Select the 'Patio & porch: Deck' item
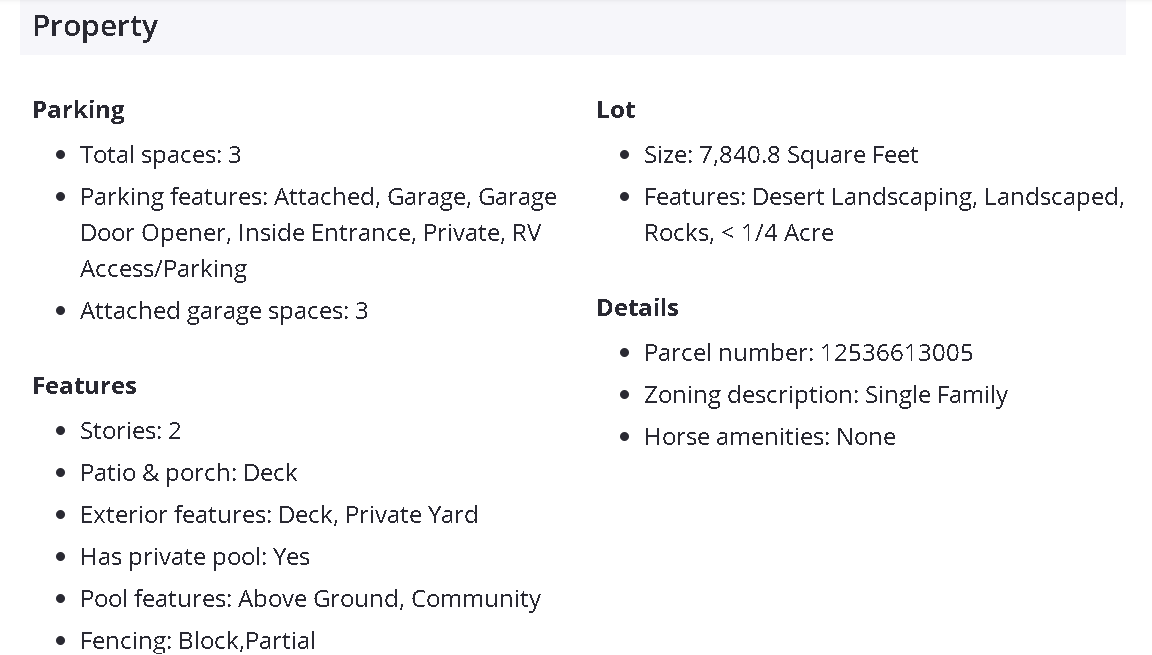 188,473
